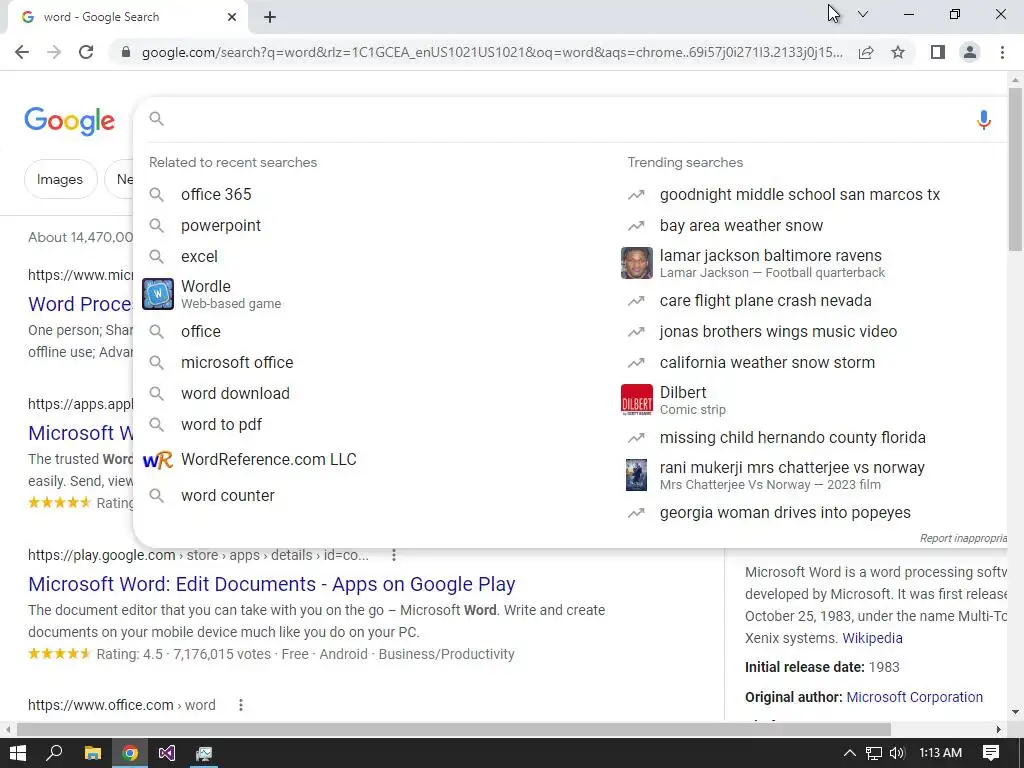The height and width of the screenshot is (768, 1024).
Task: Go back using the browser back arrow
Action: click(22, 52)
